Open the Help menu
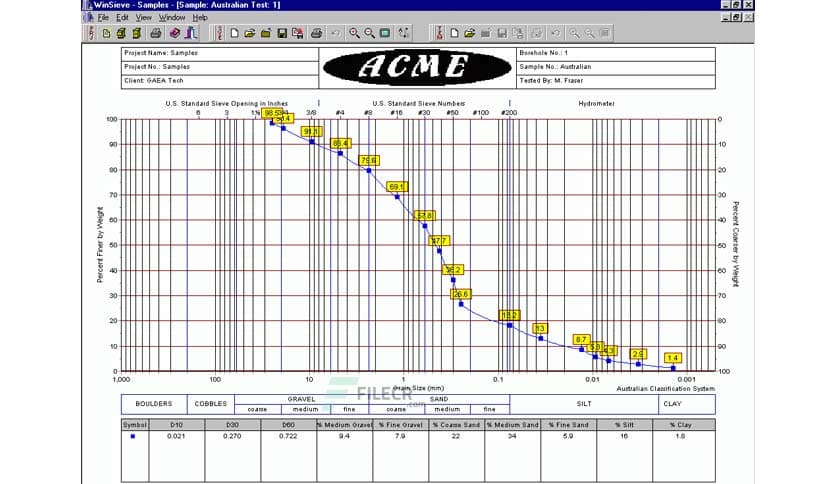Viewport: 836px width, 484px height. [x=200, y=17]
